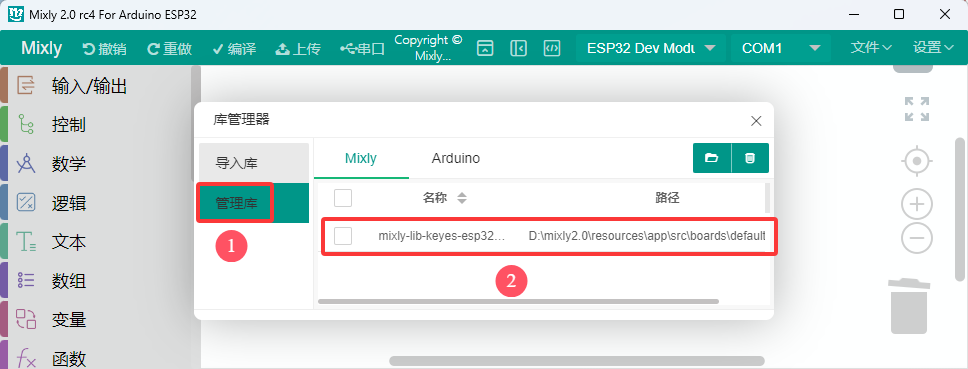Click the 逻辑 category icon
The height and width of the screenshot is (369, 968).
26,202
